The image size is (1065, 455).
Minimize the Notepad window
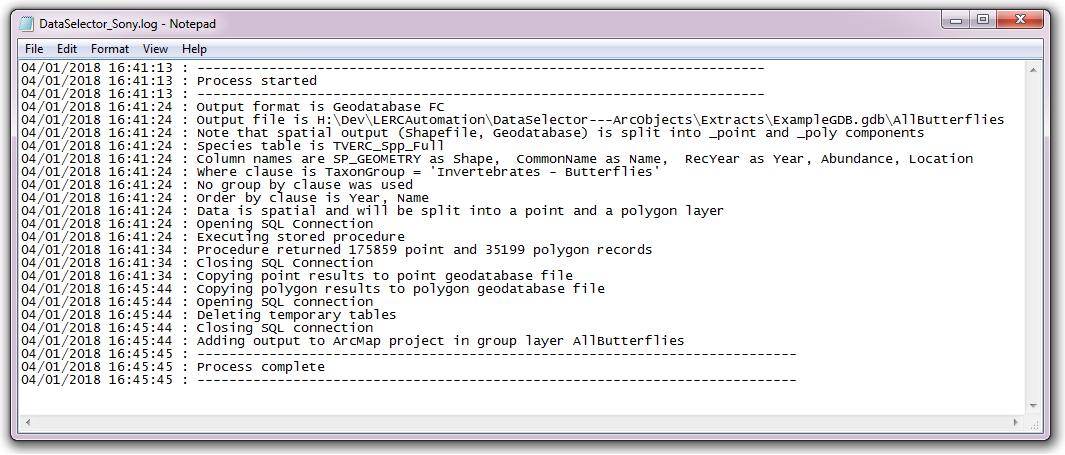point(956,20)
